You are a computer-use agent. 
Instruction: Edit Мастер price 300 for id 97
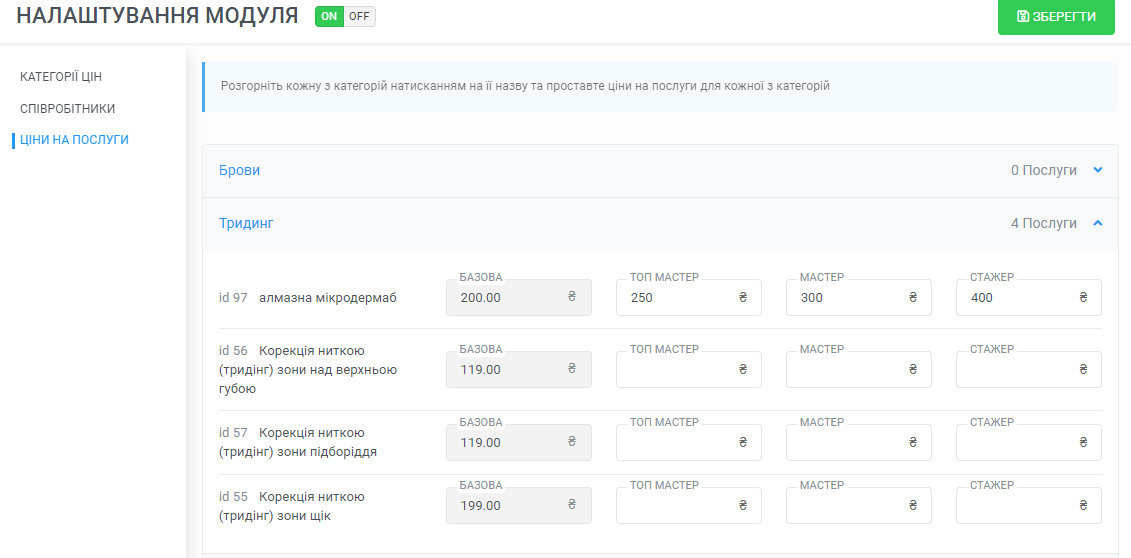click(x=859, y=297)
